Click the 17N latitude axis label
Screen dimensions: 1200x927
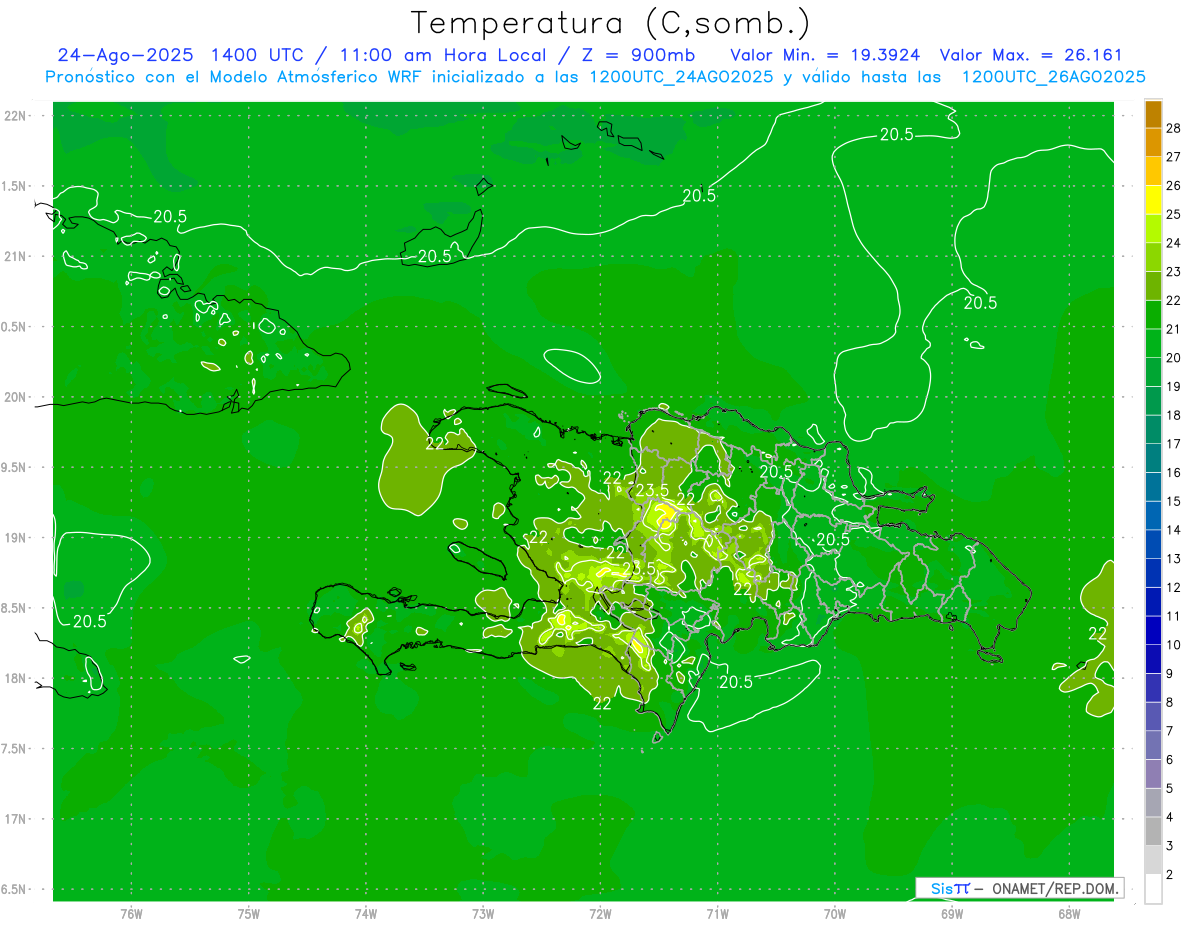tap(16, 819)
